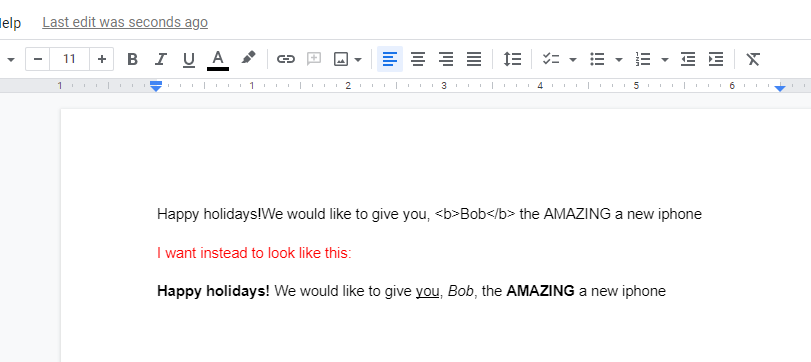Click the bold text 'Happy holidays!' in last line
The image size is (811, 362).
coord(213,291)
